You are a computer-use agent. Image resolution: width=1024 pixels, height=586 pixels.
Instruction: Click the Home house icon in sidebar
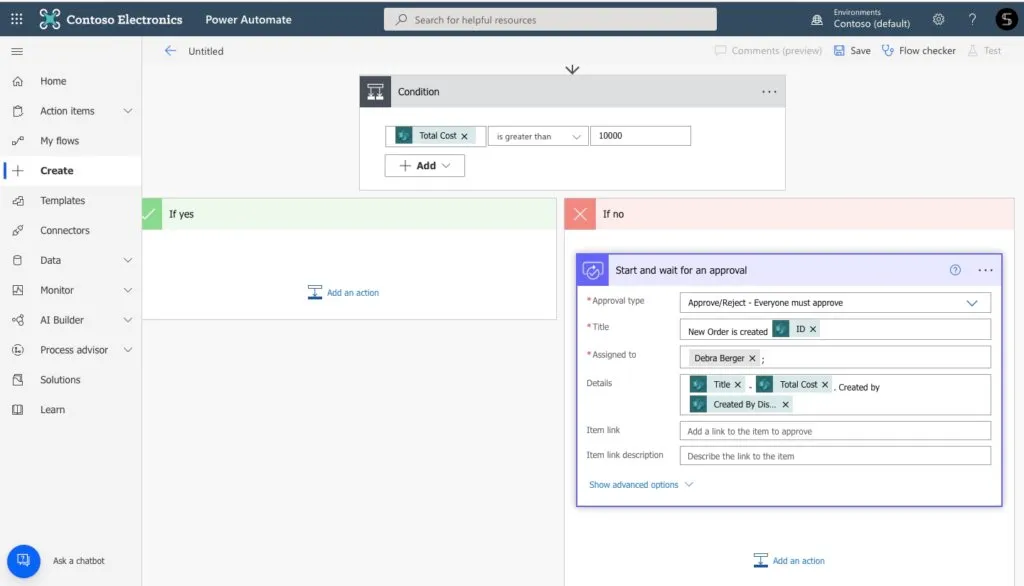pos(18,81)
